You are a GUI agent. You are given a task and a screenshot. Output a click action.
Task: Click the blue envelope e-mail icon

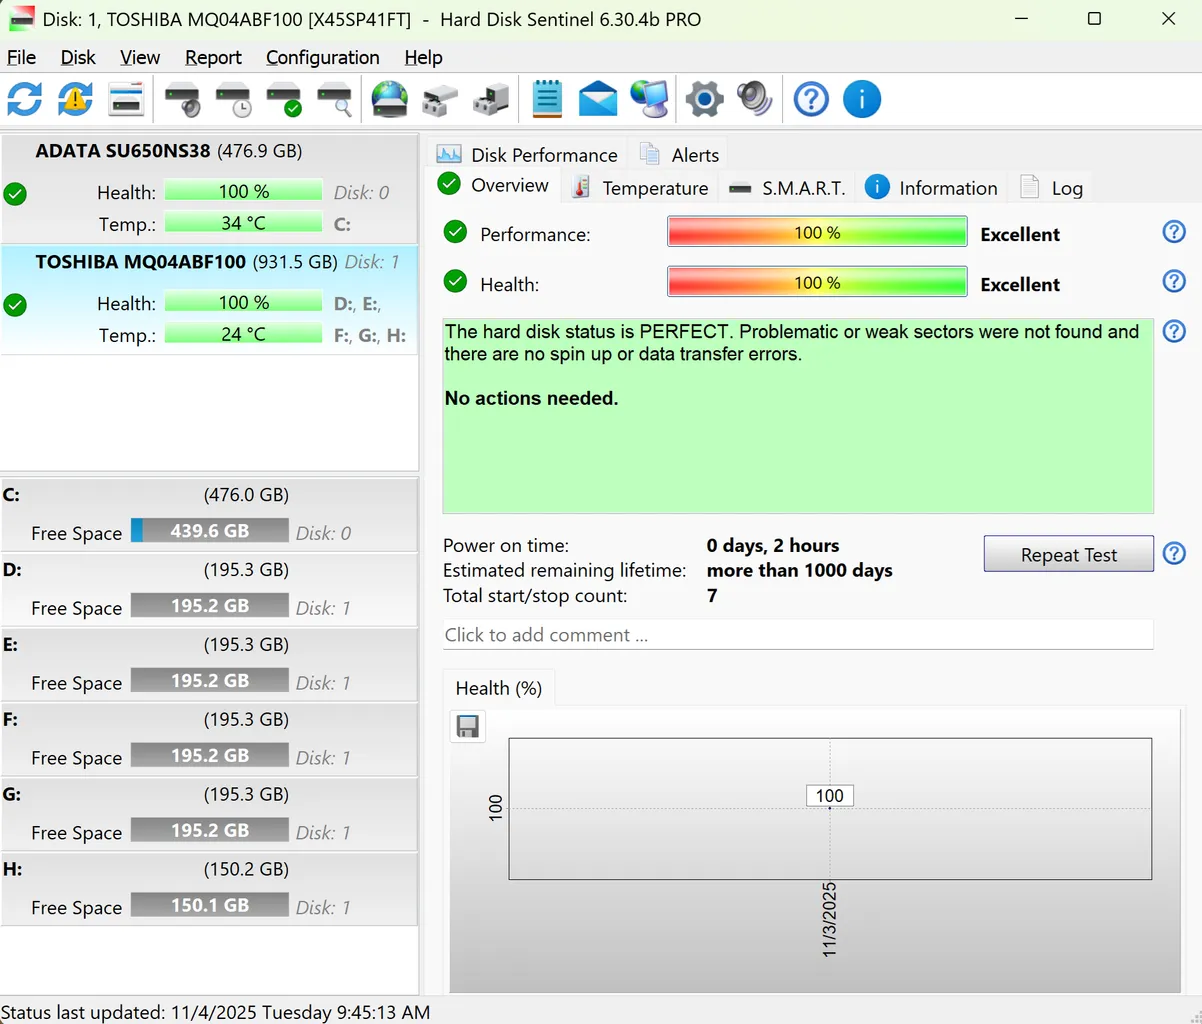[x=598, y=99]
